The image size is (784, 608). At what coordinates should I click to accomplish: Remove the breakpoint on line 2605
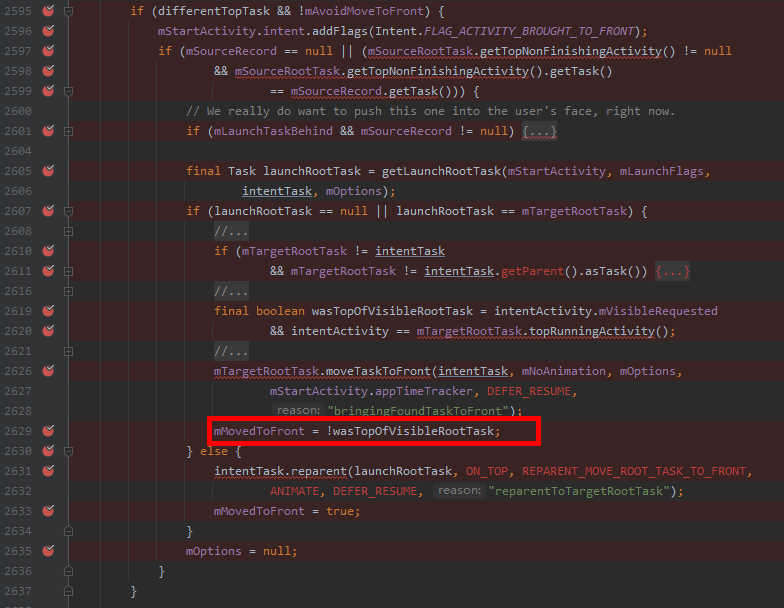(x=48, y=170)
